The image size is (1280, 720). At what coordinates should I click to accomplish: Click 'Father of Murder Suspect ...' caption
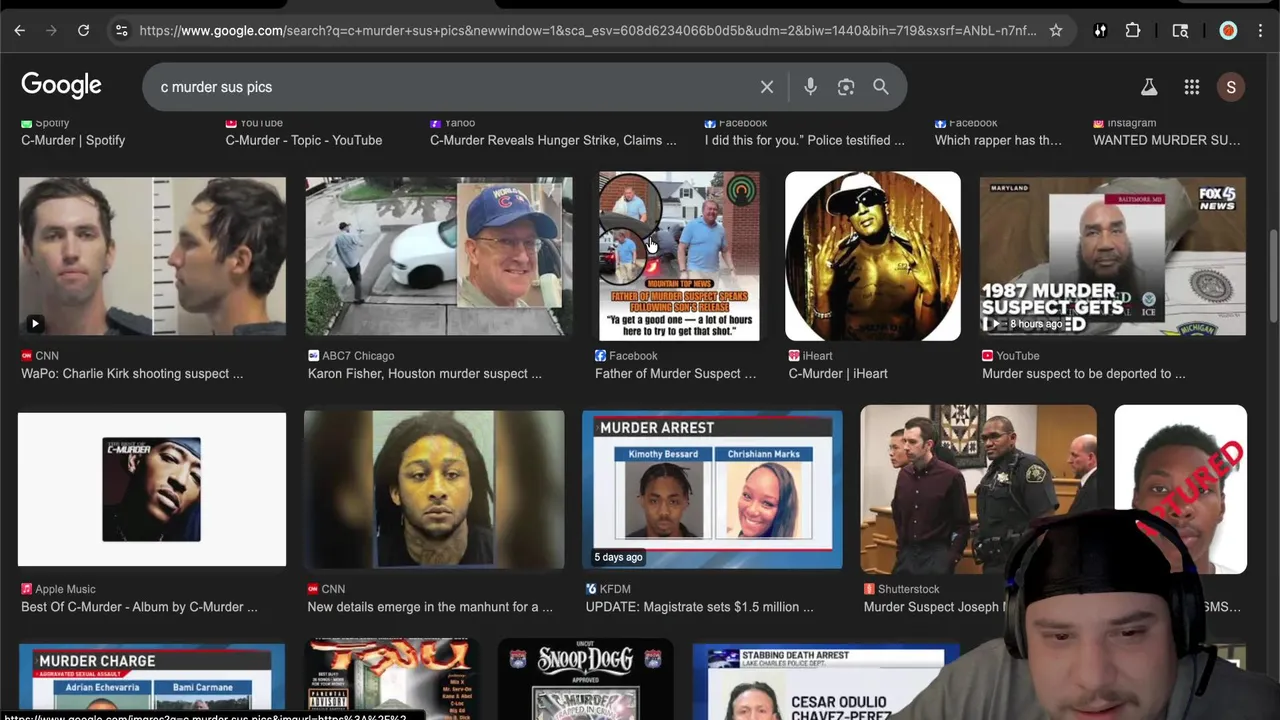676,373
